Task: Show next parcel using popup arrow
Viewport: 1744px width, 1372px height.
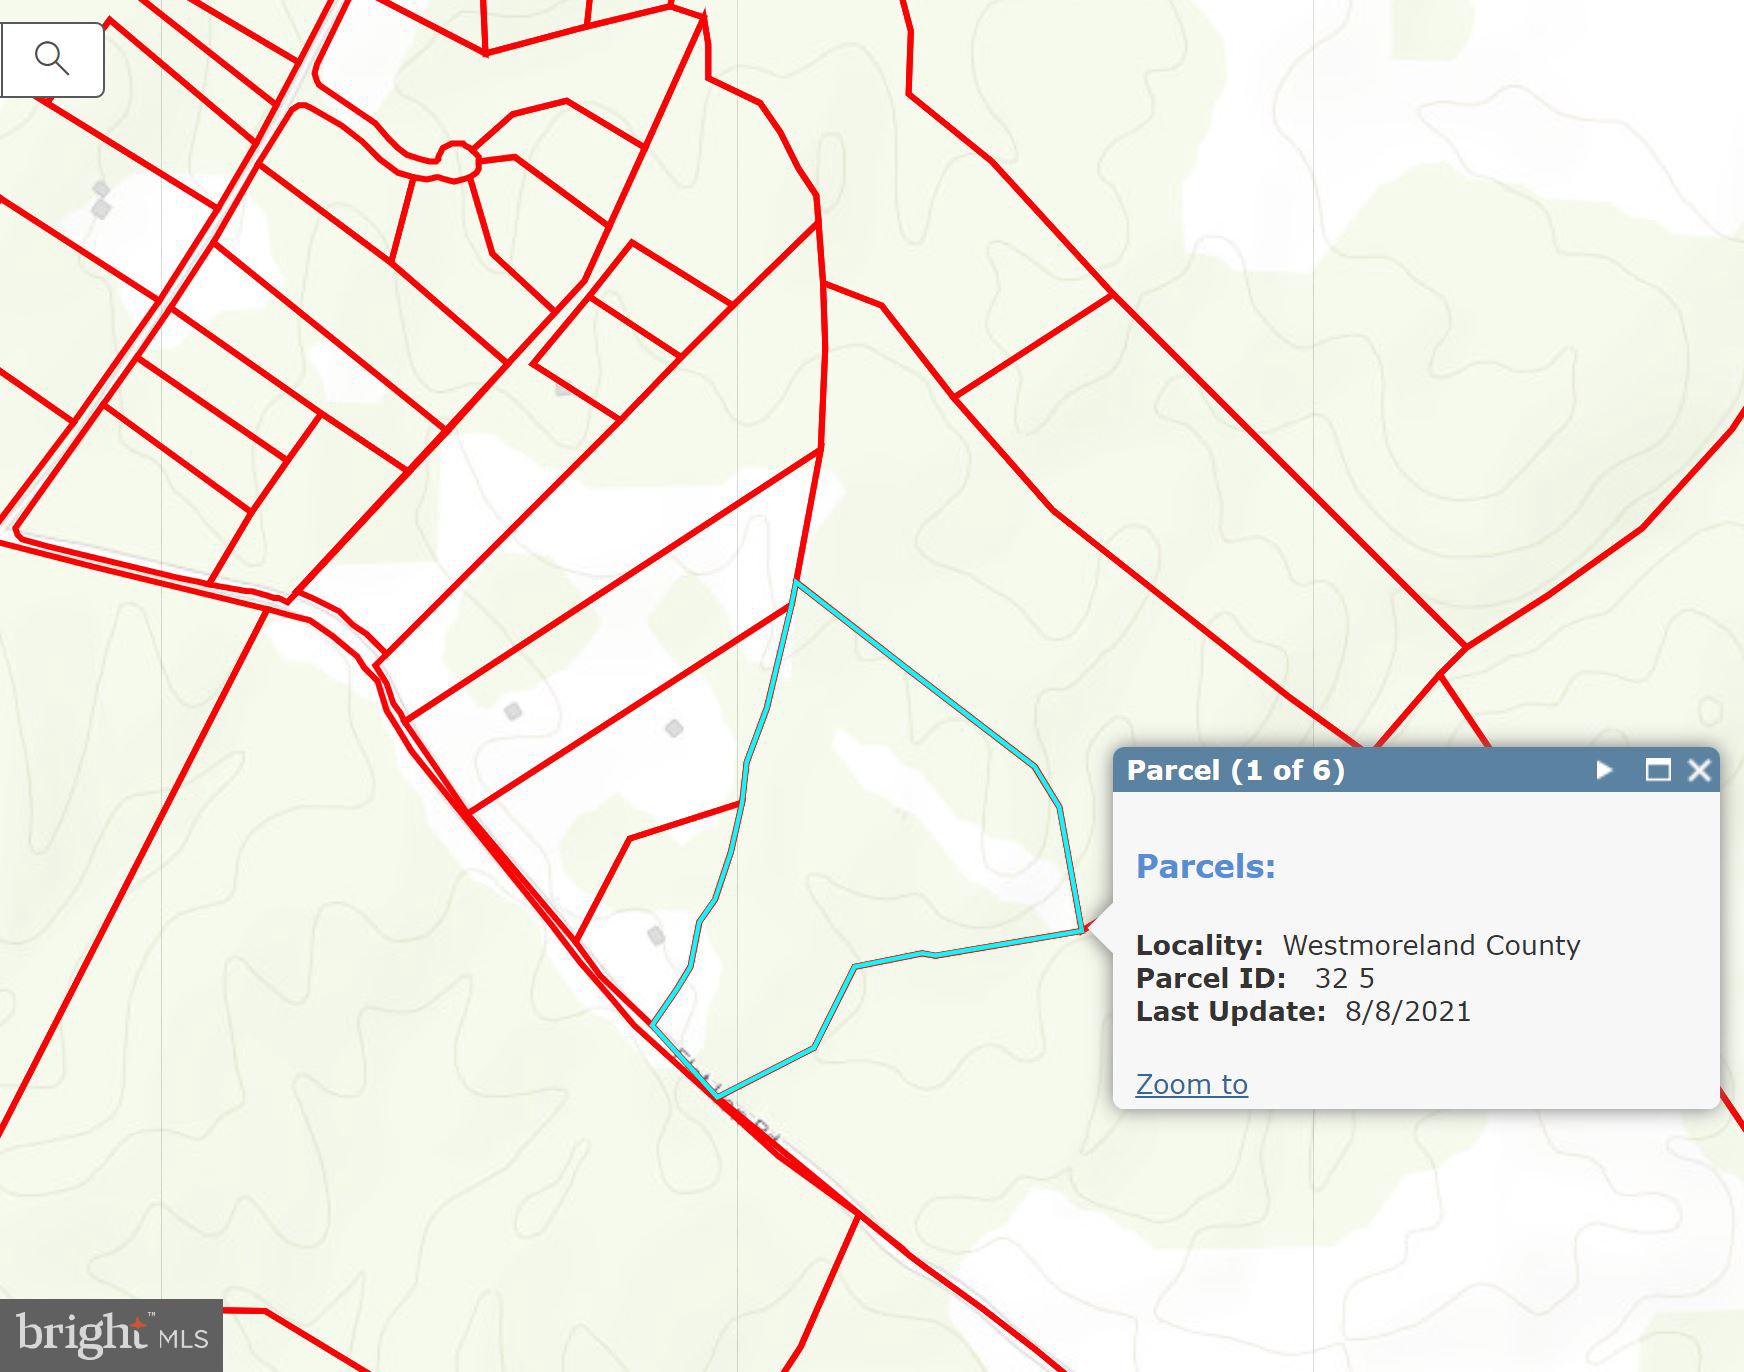Action: point(1604,770)
